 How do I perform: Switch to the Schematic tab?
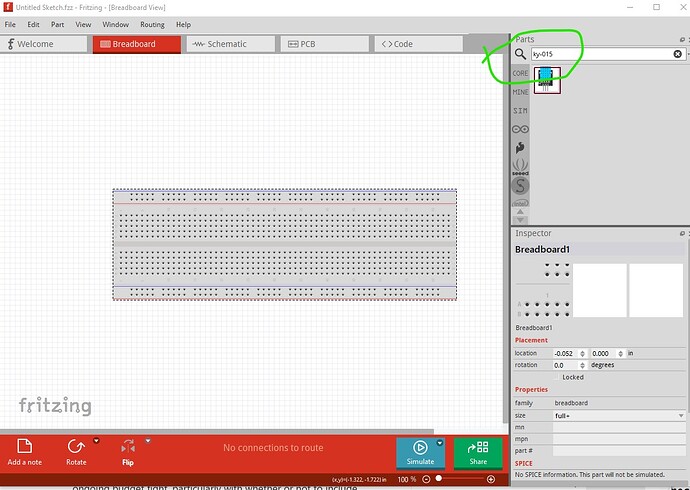pyautogui.click(x=227, y=44)
